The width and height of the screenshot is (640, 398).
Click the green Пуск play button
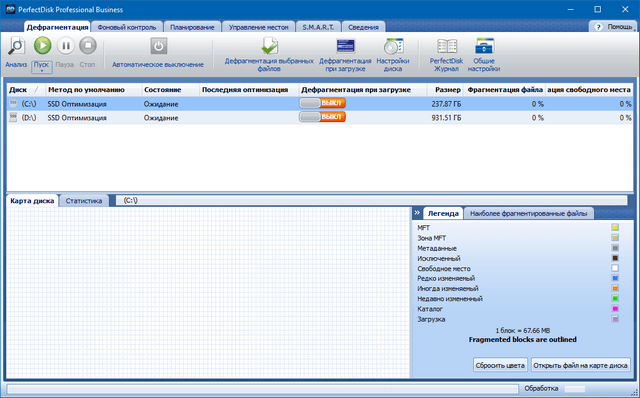coord(42,45)
